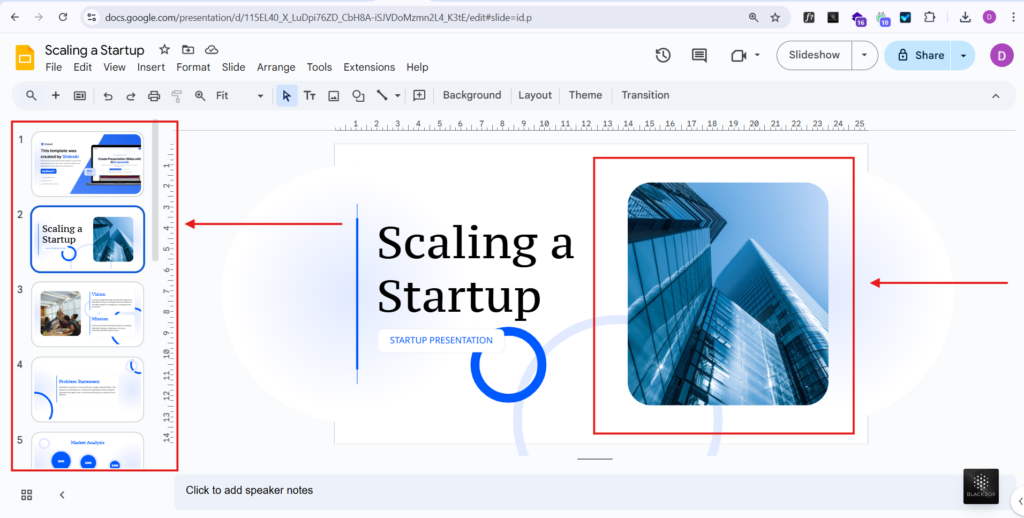Add a new slide with plus icon

tap(56, 95)
